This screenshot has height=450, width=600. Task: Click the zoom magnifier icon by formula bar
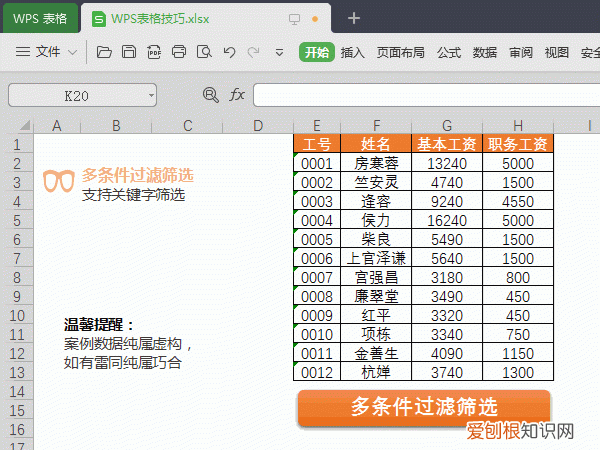point(210,95)
